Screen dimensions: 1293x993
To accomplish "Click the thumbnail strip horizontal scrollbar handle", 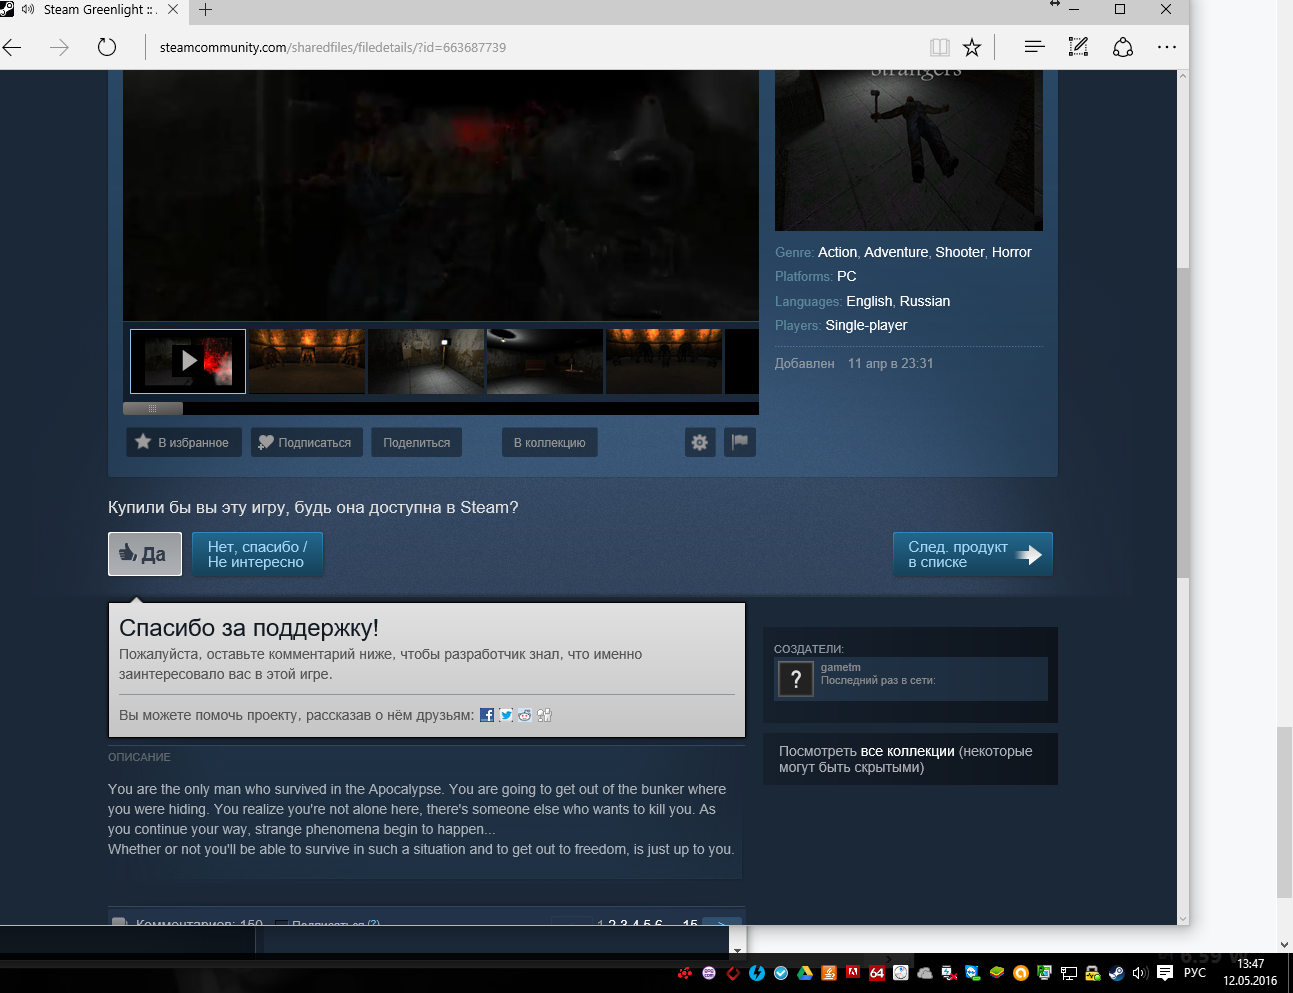I will (x=153, y=408).
